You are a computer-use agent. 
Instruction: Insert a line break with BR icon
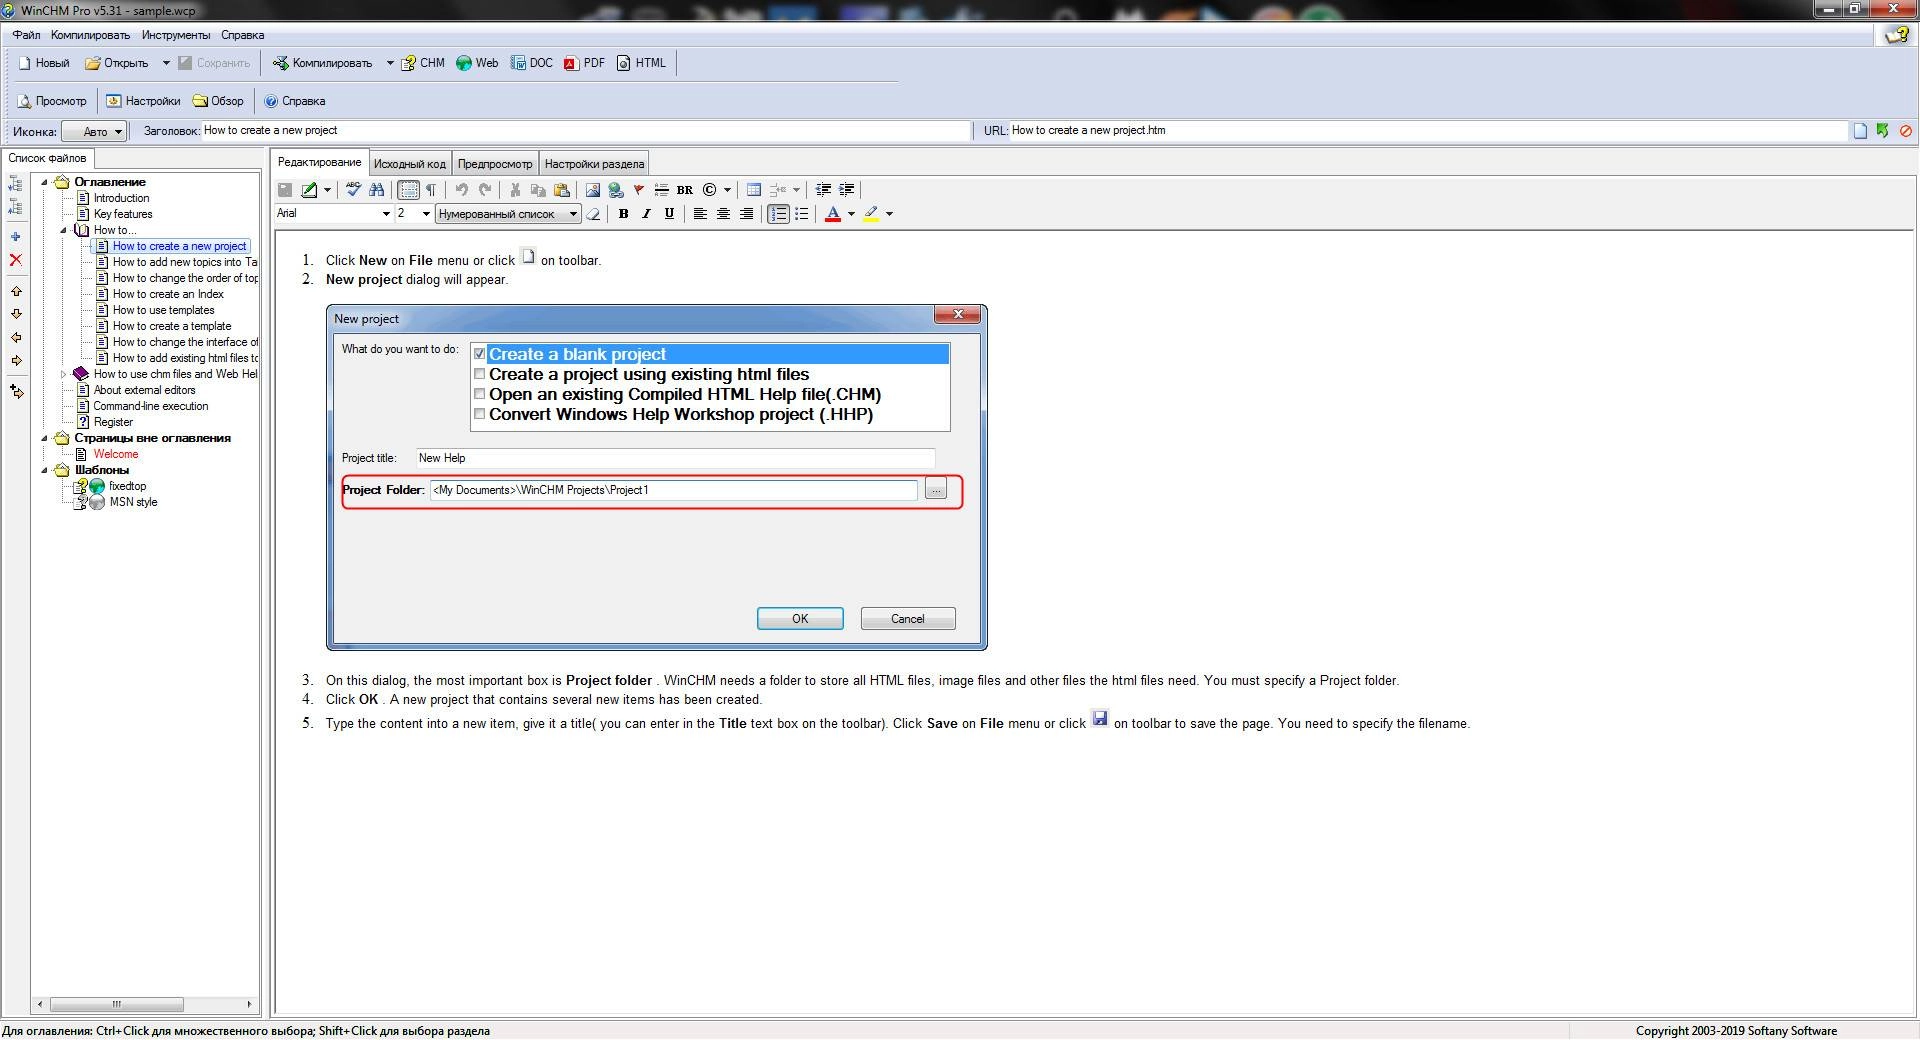point(685,189)
